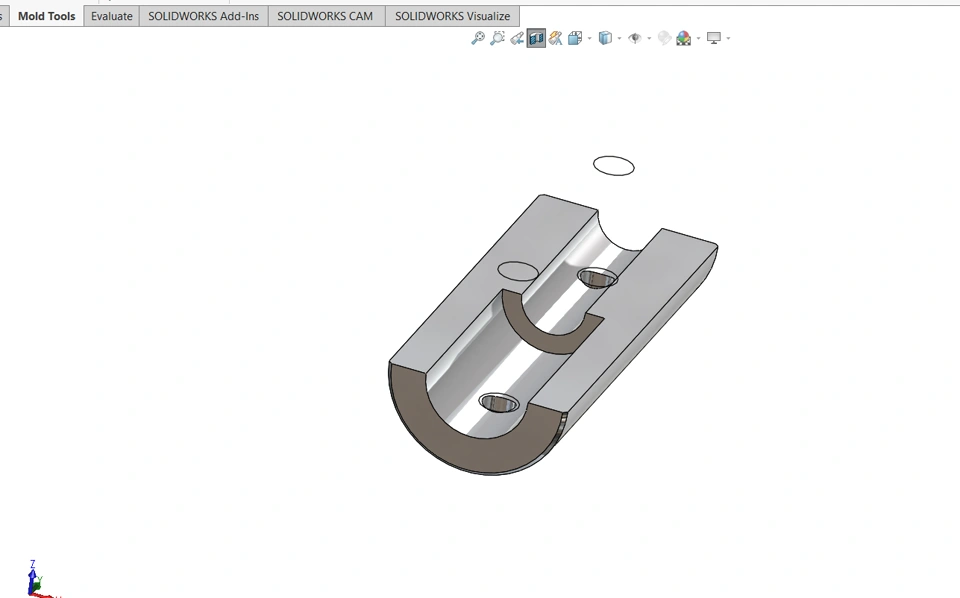Expand Display Style dropdown arrow

[x=620, y=39]
